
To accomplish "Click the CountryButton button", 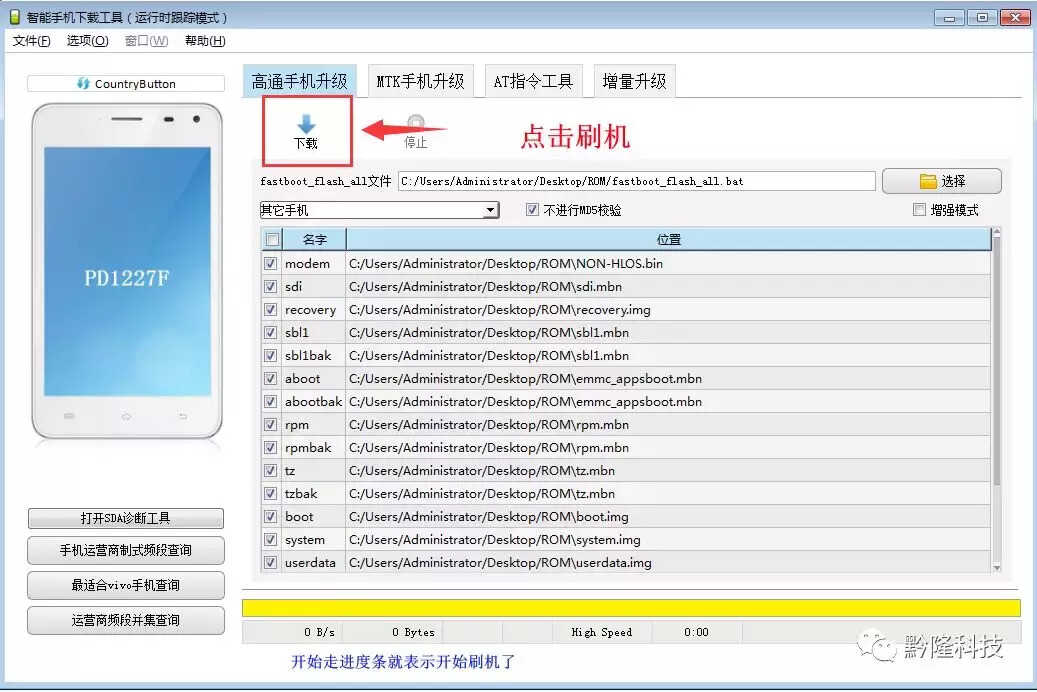I will click(x=126, y=83).
